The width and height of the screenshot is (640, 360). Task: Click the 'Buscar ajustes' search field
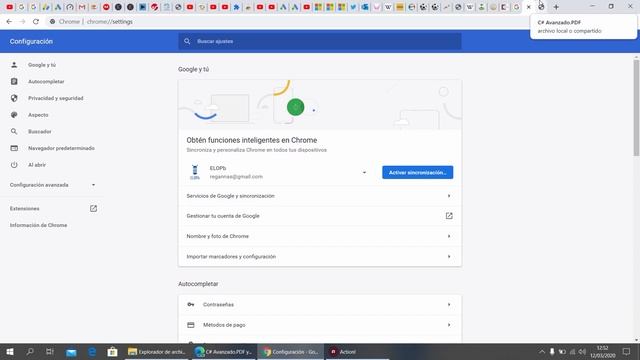320,41
